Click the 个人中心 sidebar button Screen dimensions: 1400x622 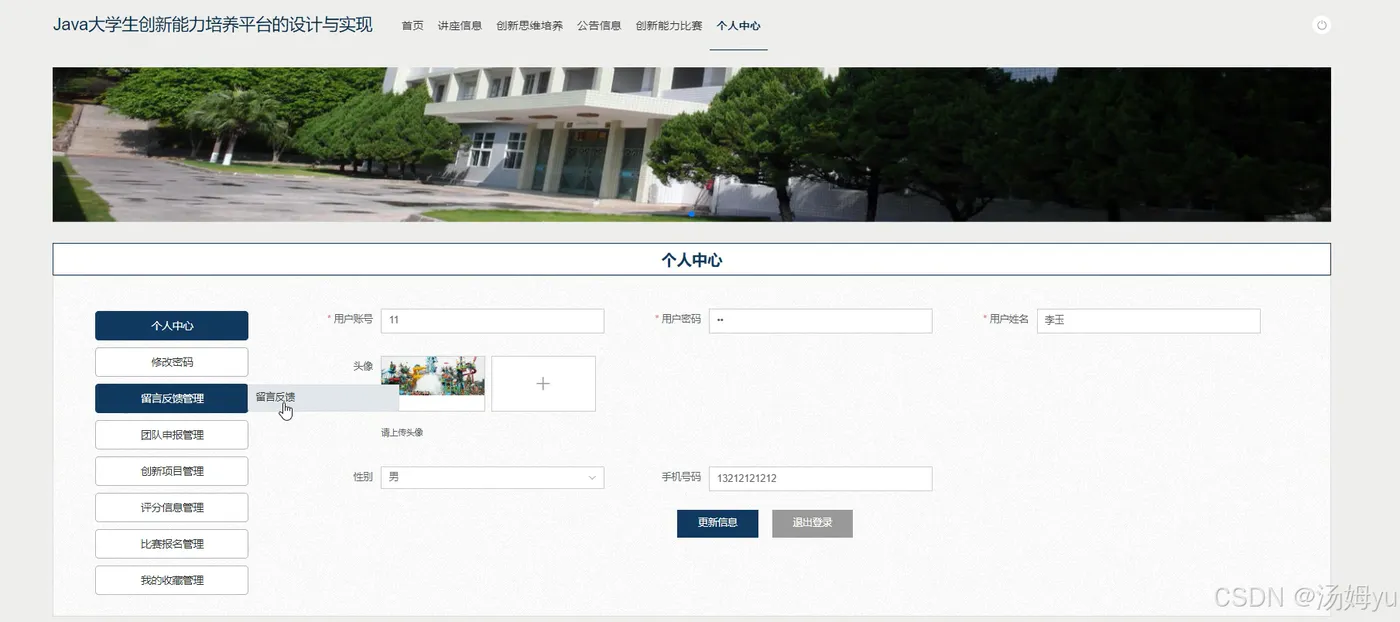(x=172, y=326)
